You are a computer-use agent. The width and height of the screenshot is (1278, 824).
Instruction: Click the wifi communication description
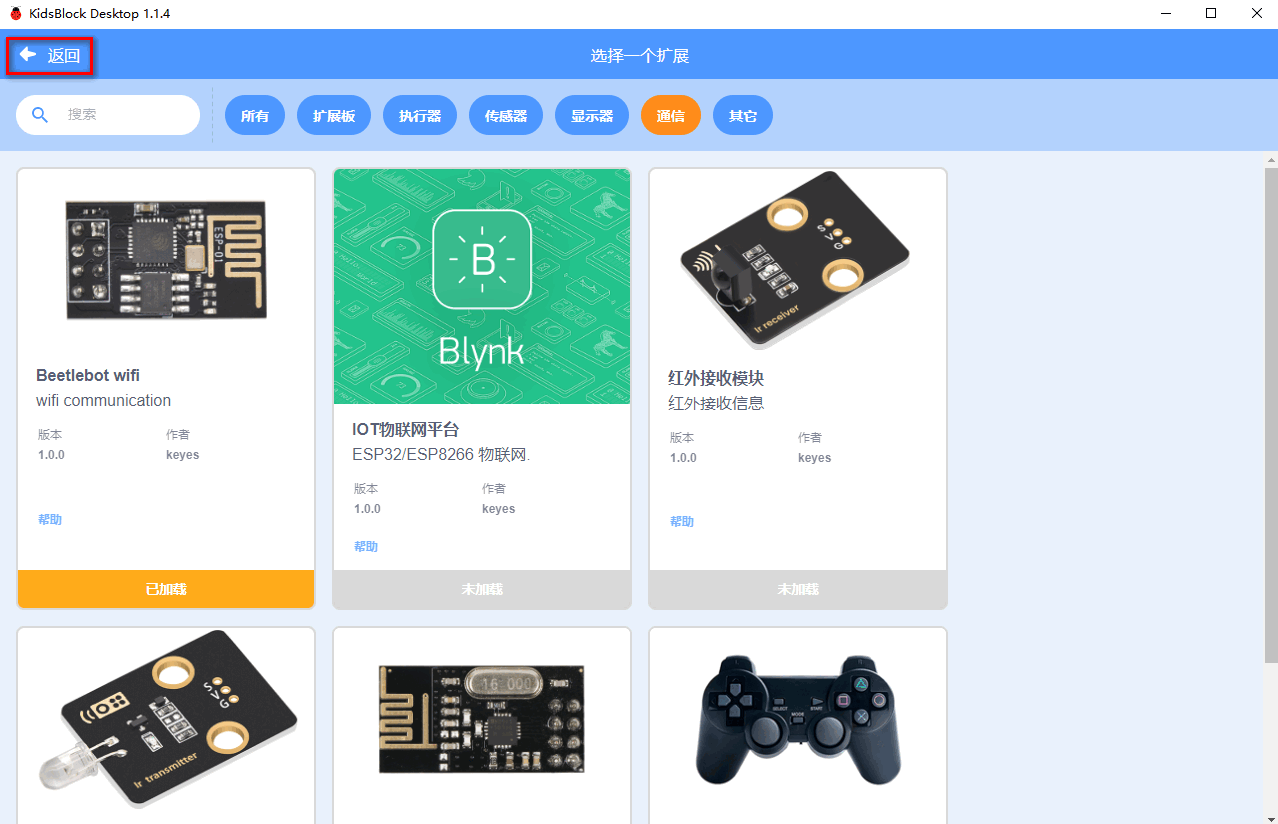click(x=103, y=401)
